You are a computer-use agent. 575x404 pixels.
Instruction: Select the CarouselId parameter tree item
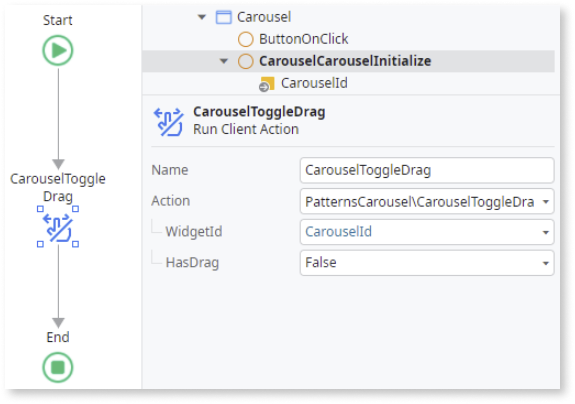click(314, 83)
